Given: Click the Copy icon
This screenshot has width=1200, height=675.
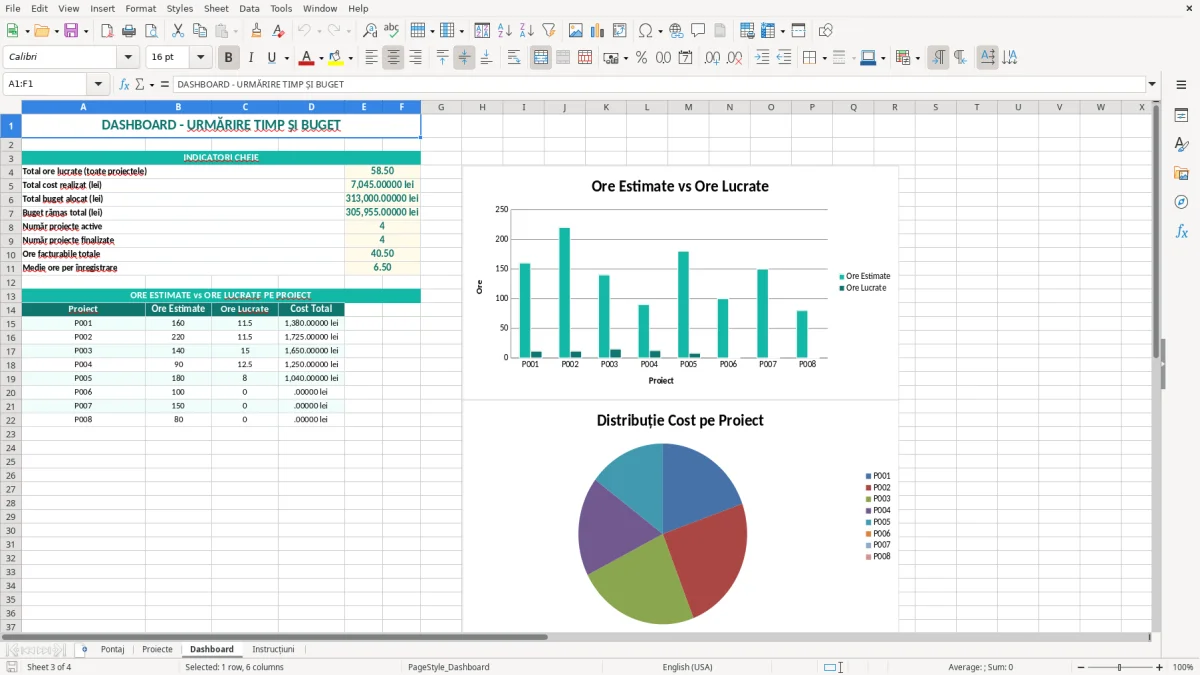Looking at the screenshot, I should point(199,31).
